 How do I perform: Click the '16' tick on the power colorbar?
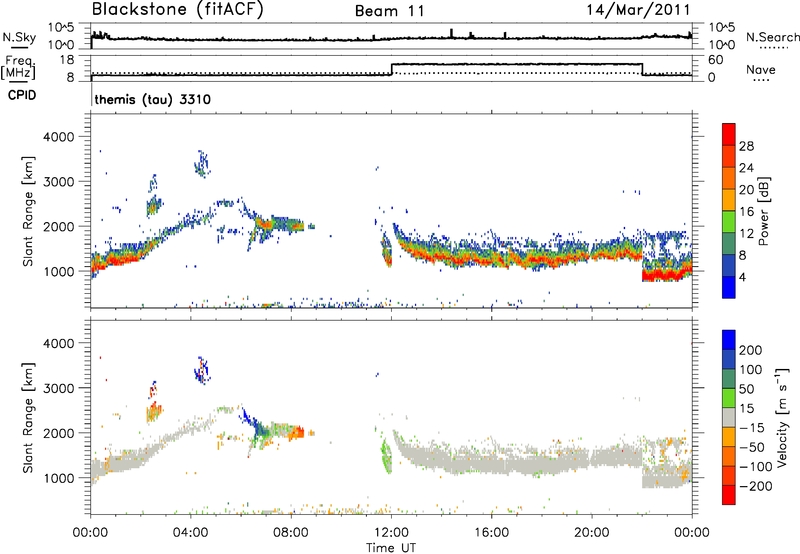746,212
